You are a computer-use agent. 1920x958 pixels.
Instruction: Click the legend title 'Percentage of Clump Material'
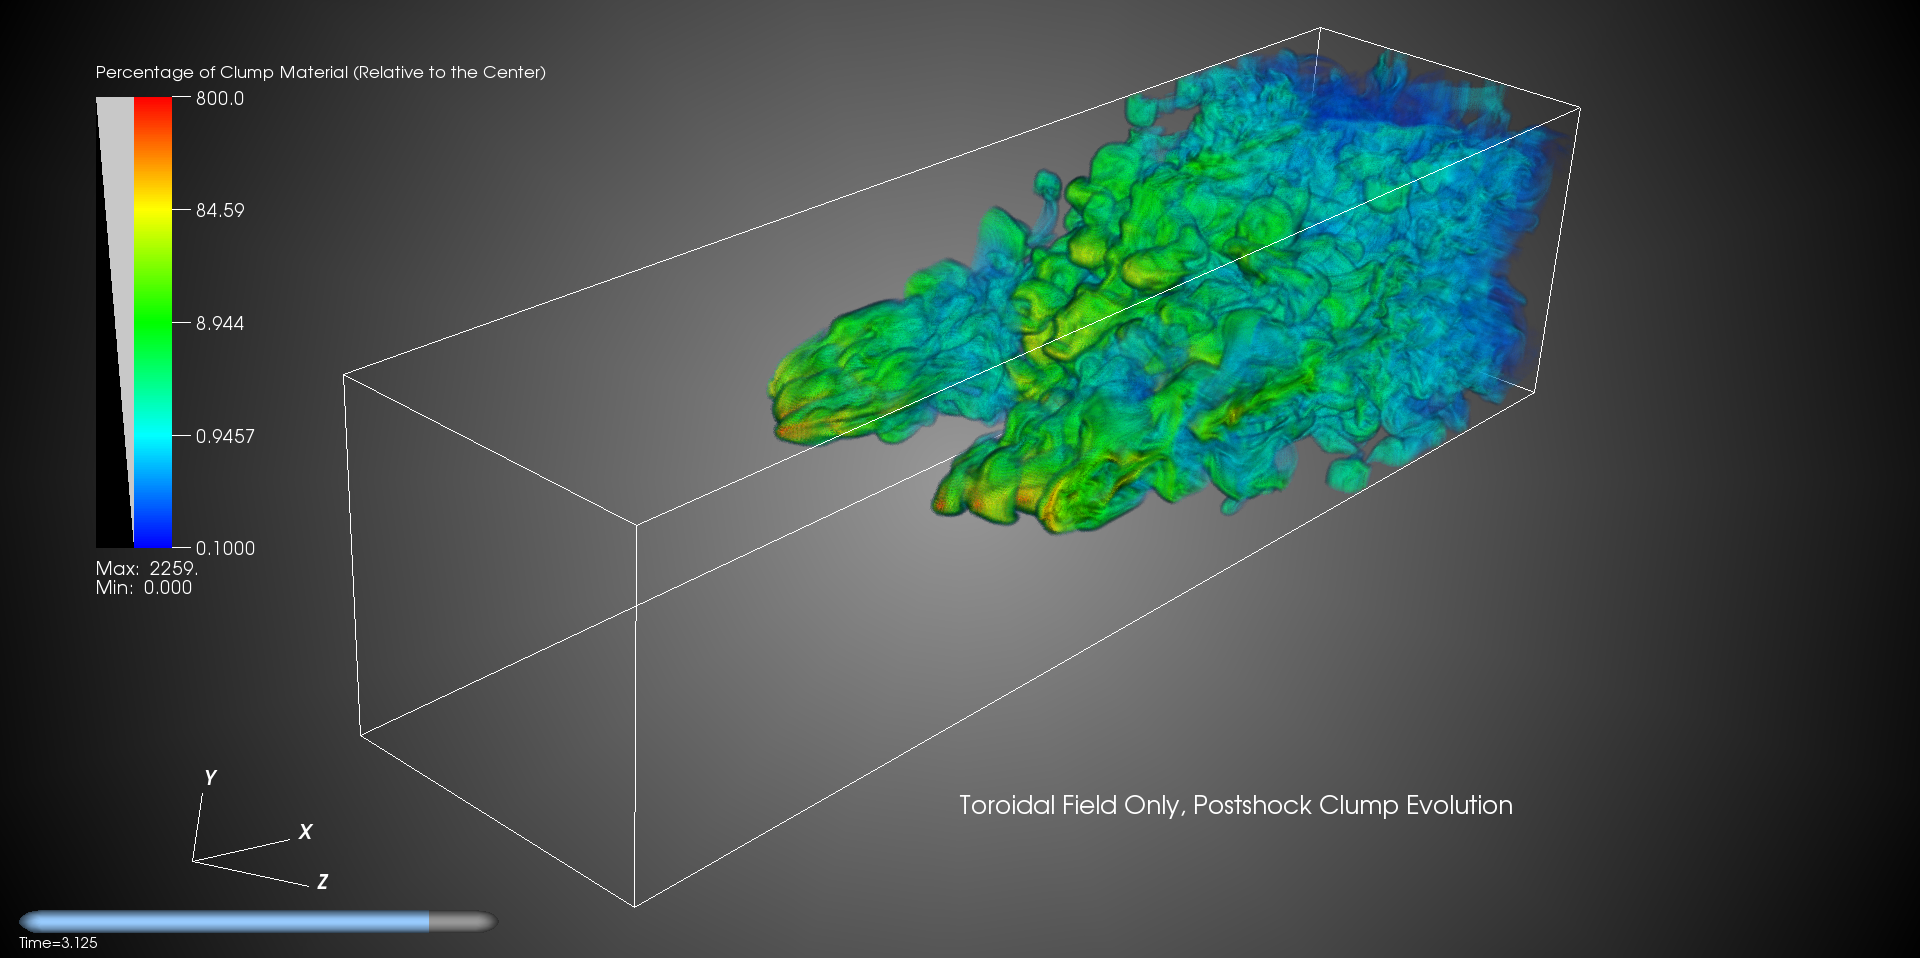320,72
